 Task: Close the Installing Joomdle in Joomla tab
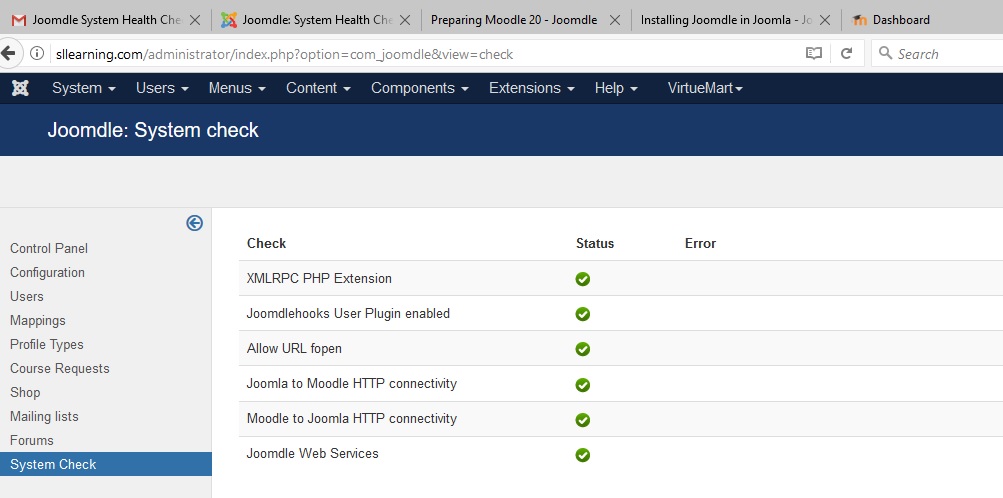pos(825,20)
